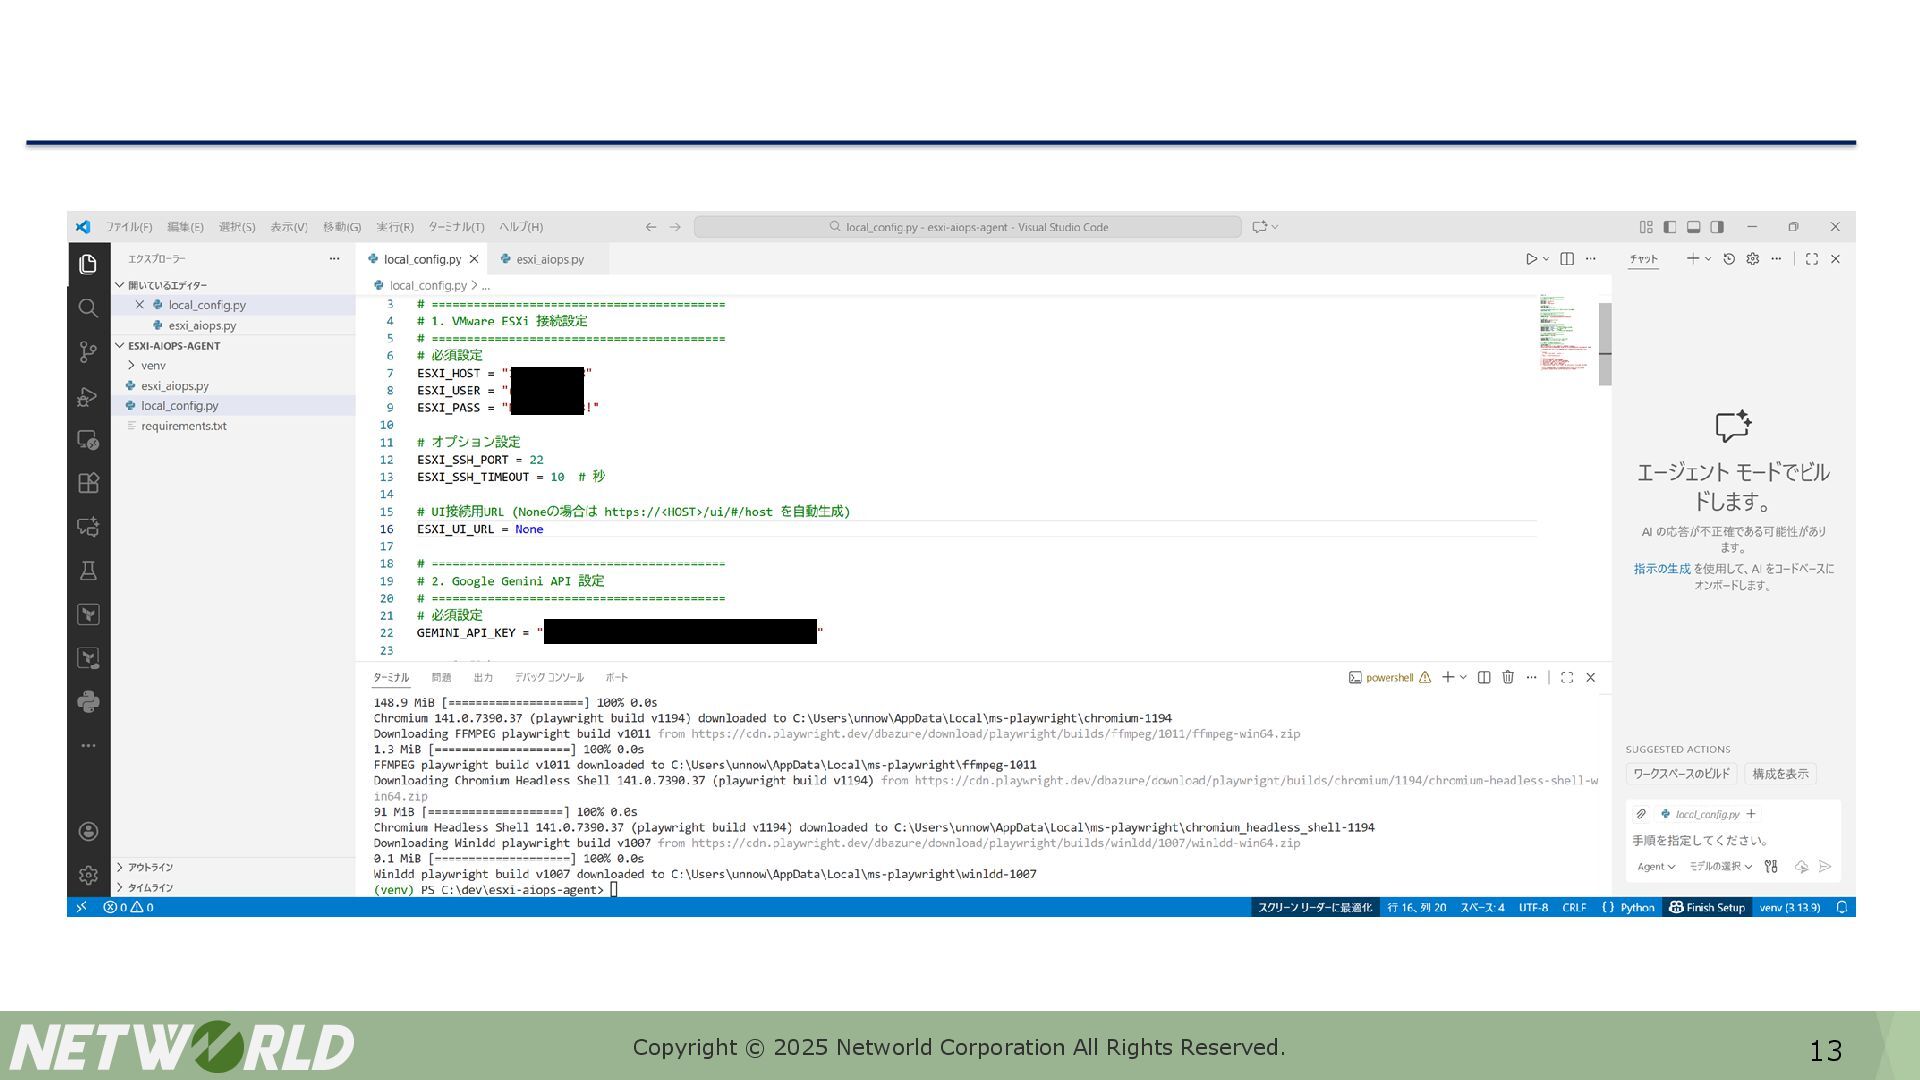Kill terminal with the trash icon

tap(1508, 677)
